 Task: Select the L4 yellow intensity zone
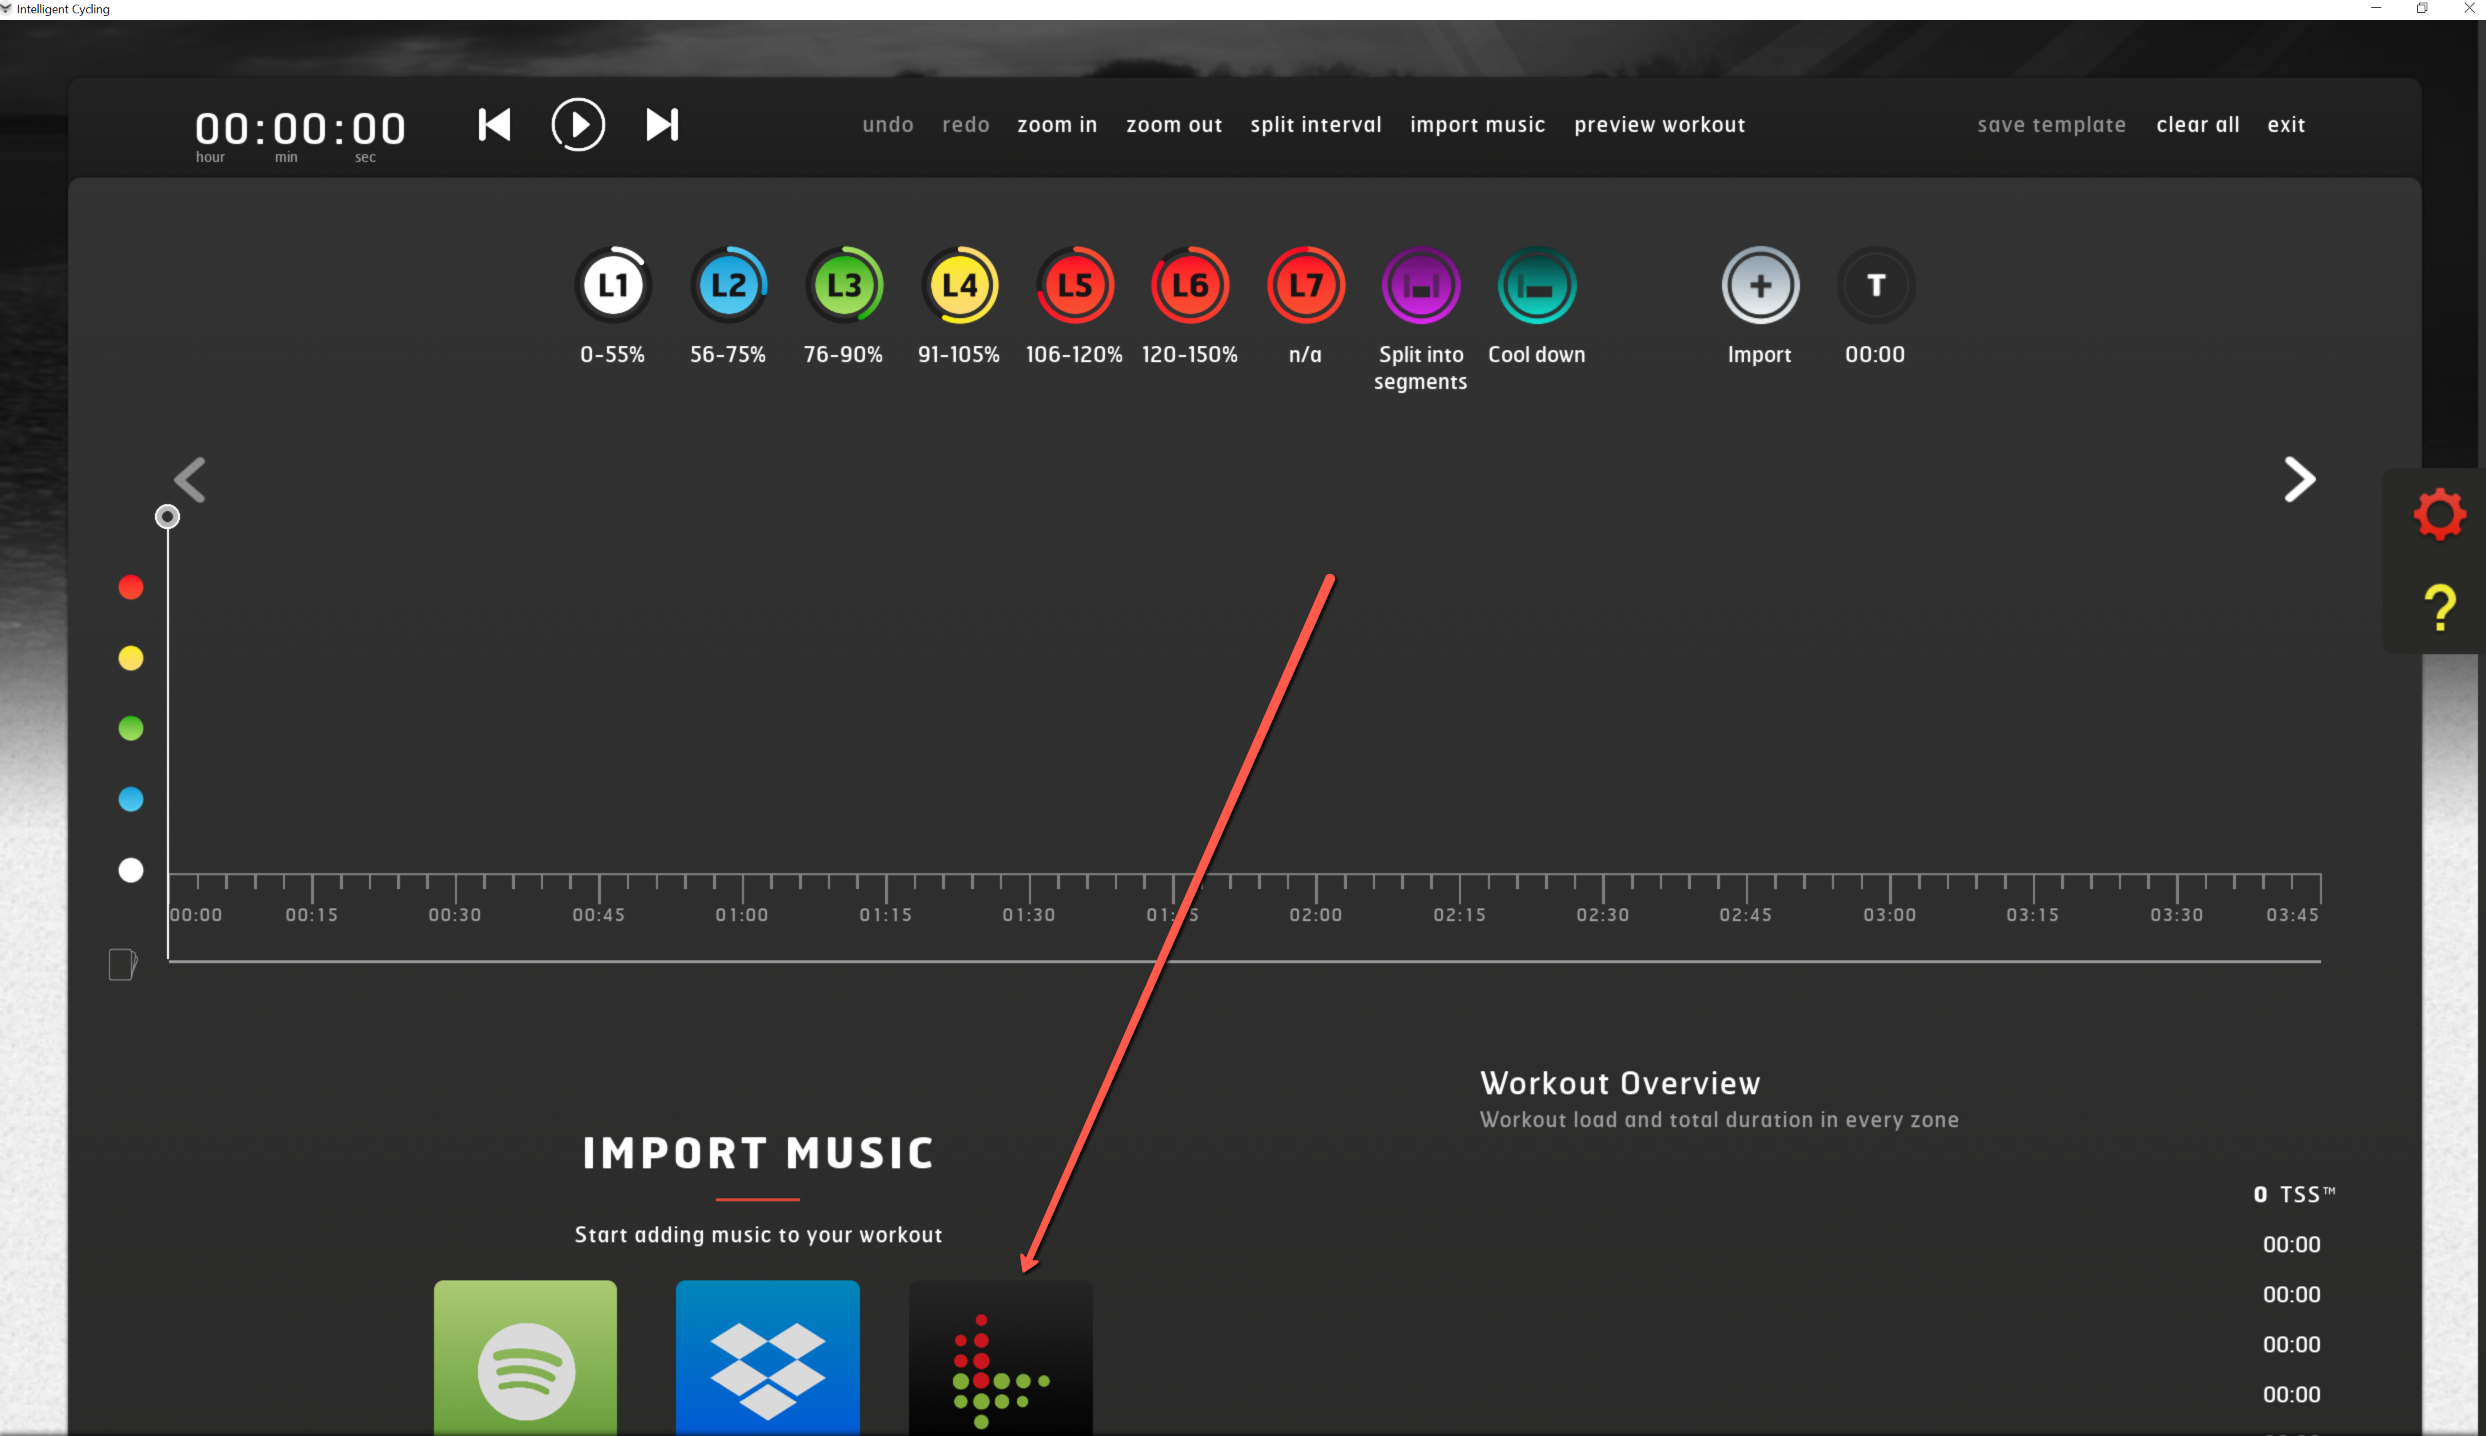[959, 286]
